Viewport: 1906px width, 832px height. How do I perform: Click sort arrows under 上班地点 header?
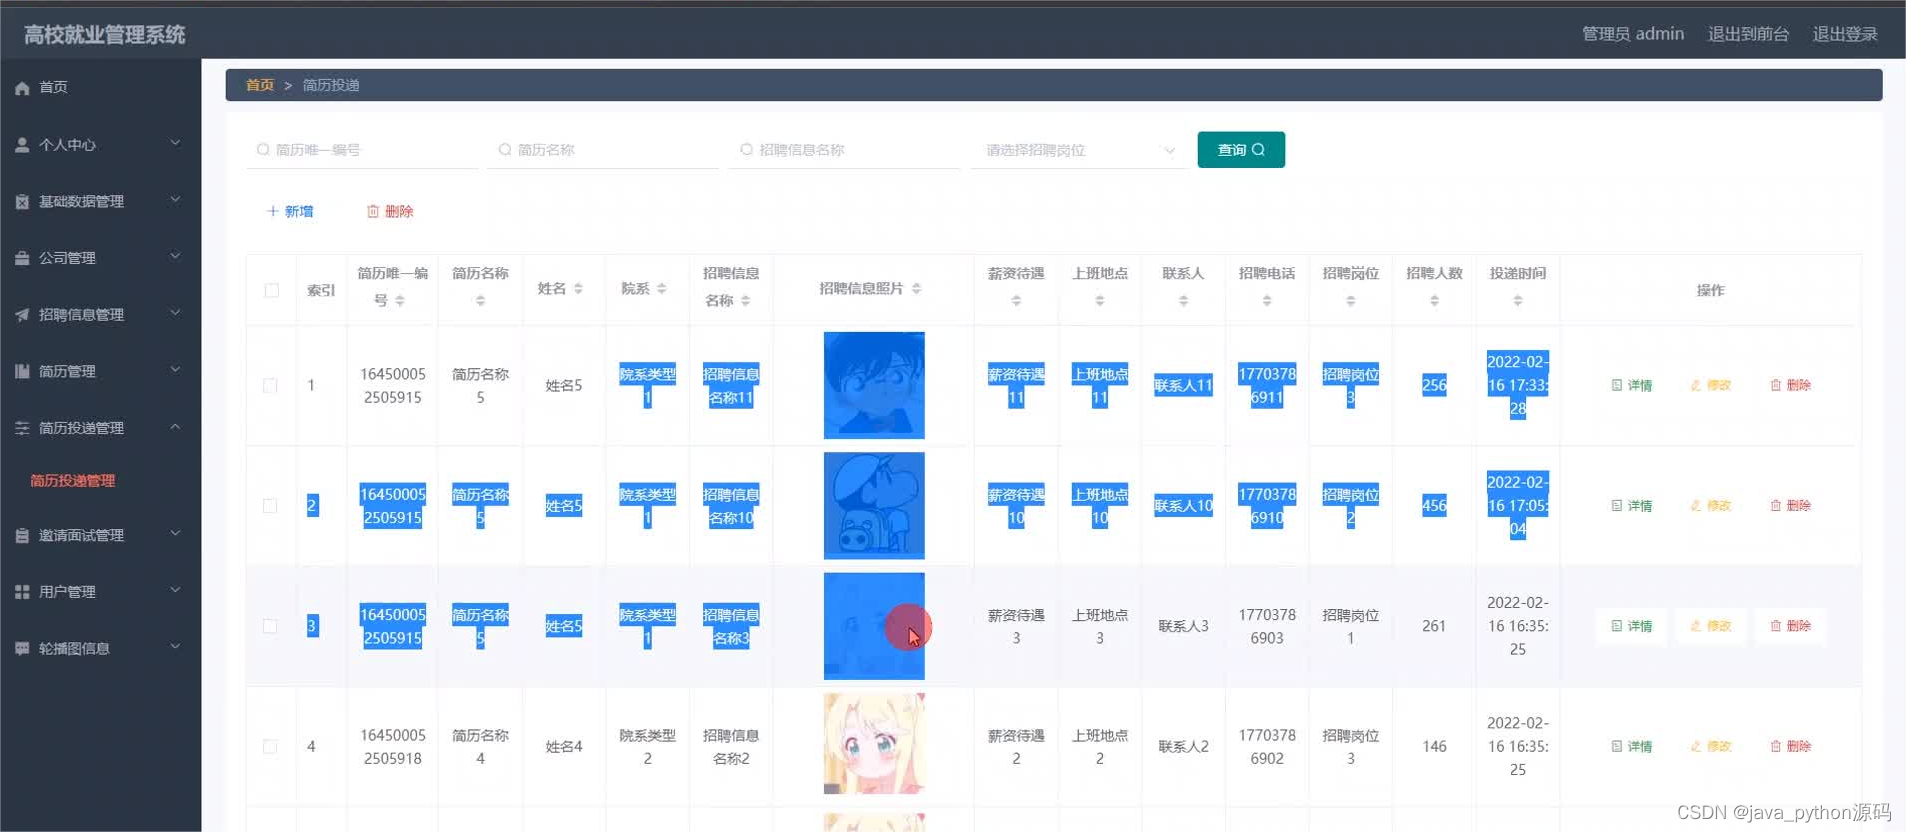[1099, 301]
